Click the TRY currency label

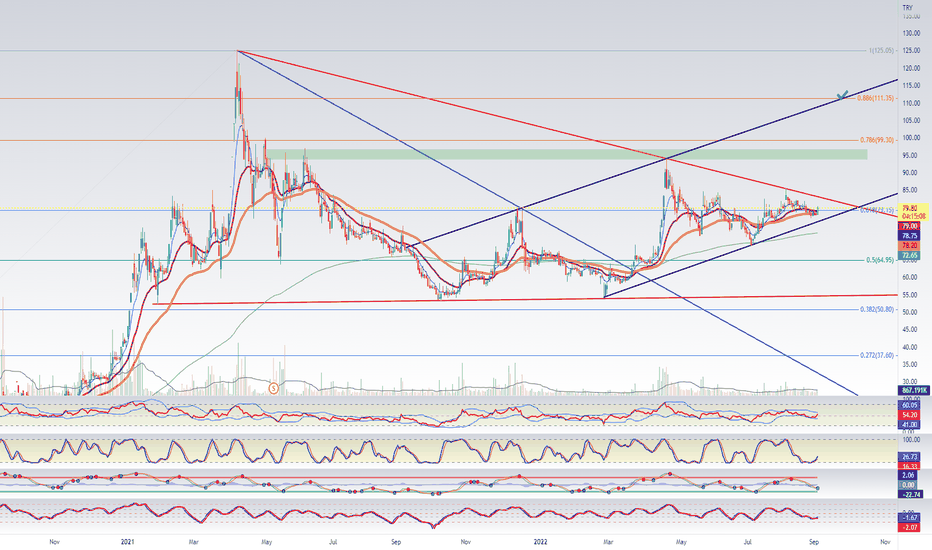(x=908, y=8)
